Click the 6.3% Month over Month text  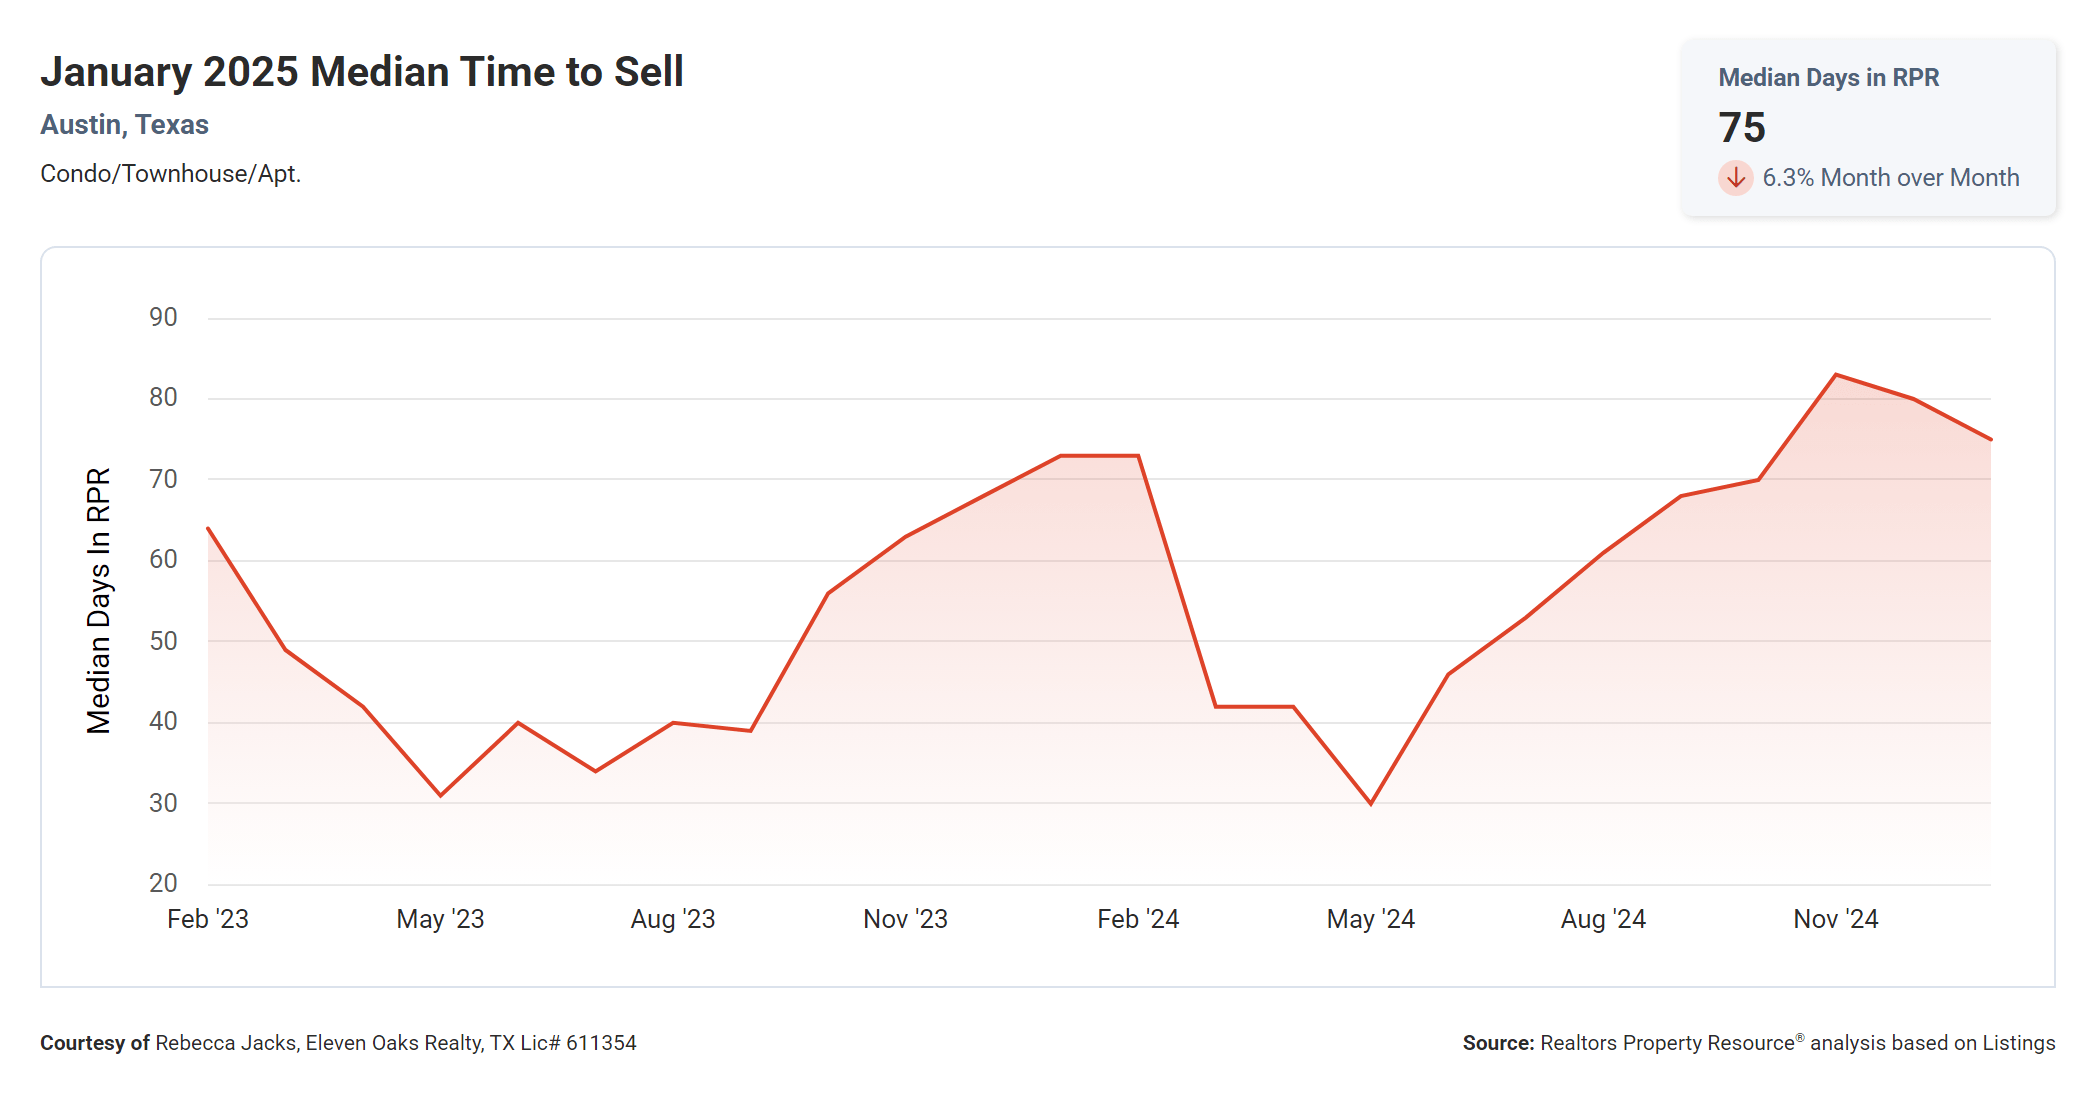[x=1890, y=178]
